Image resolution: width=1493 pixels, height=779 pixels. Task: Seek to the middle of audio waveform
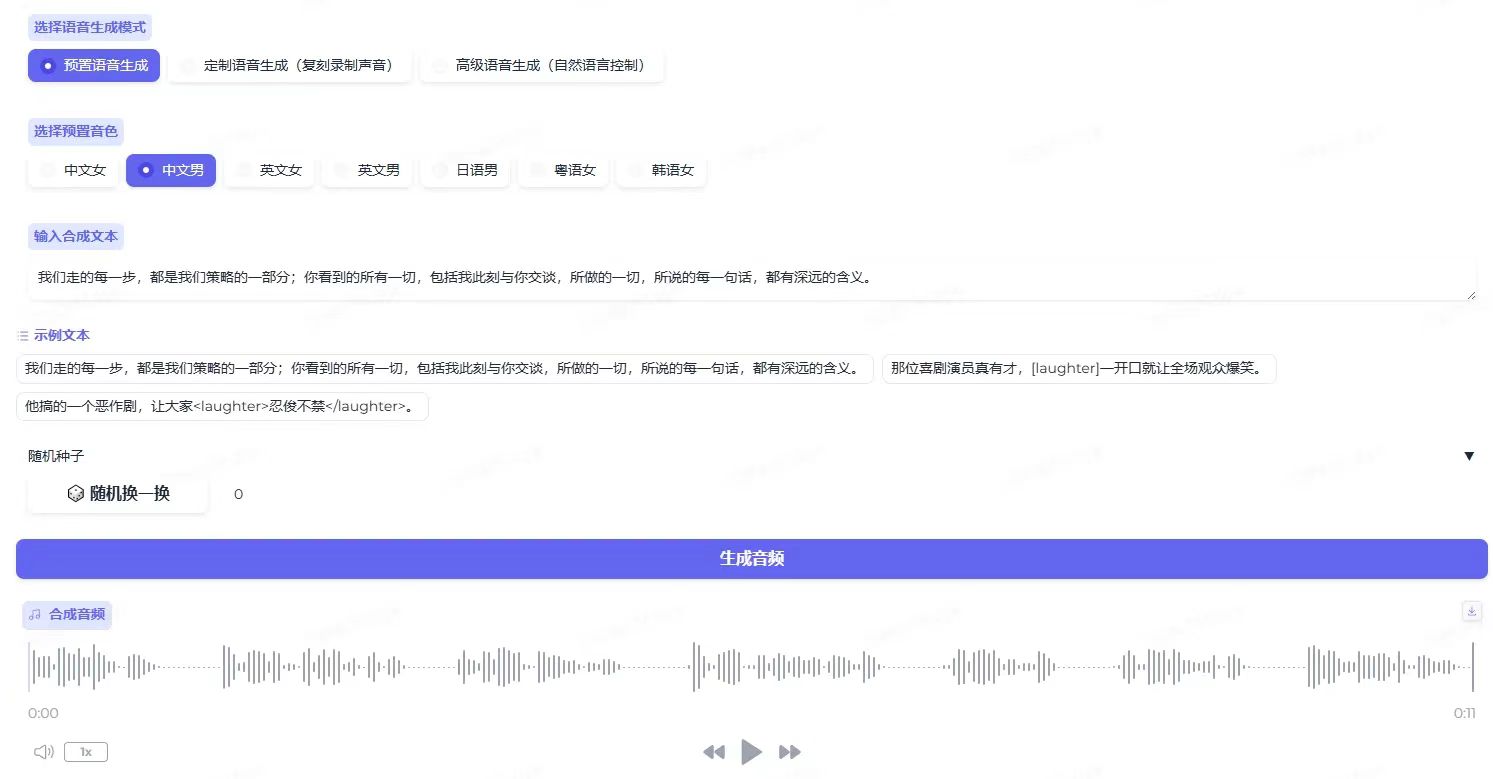750,666
